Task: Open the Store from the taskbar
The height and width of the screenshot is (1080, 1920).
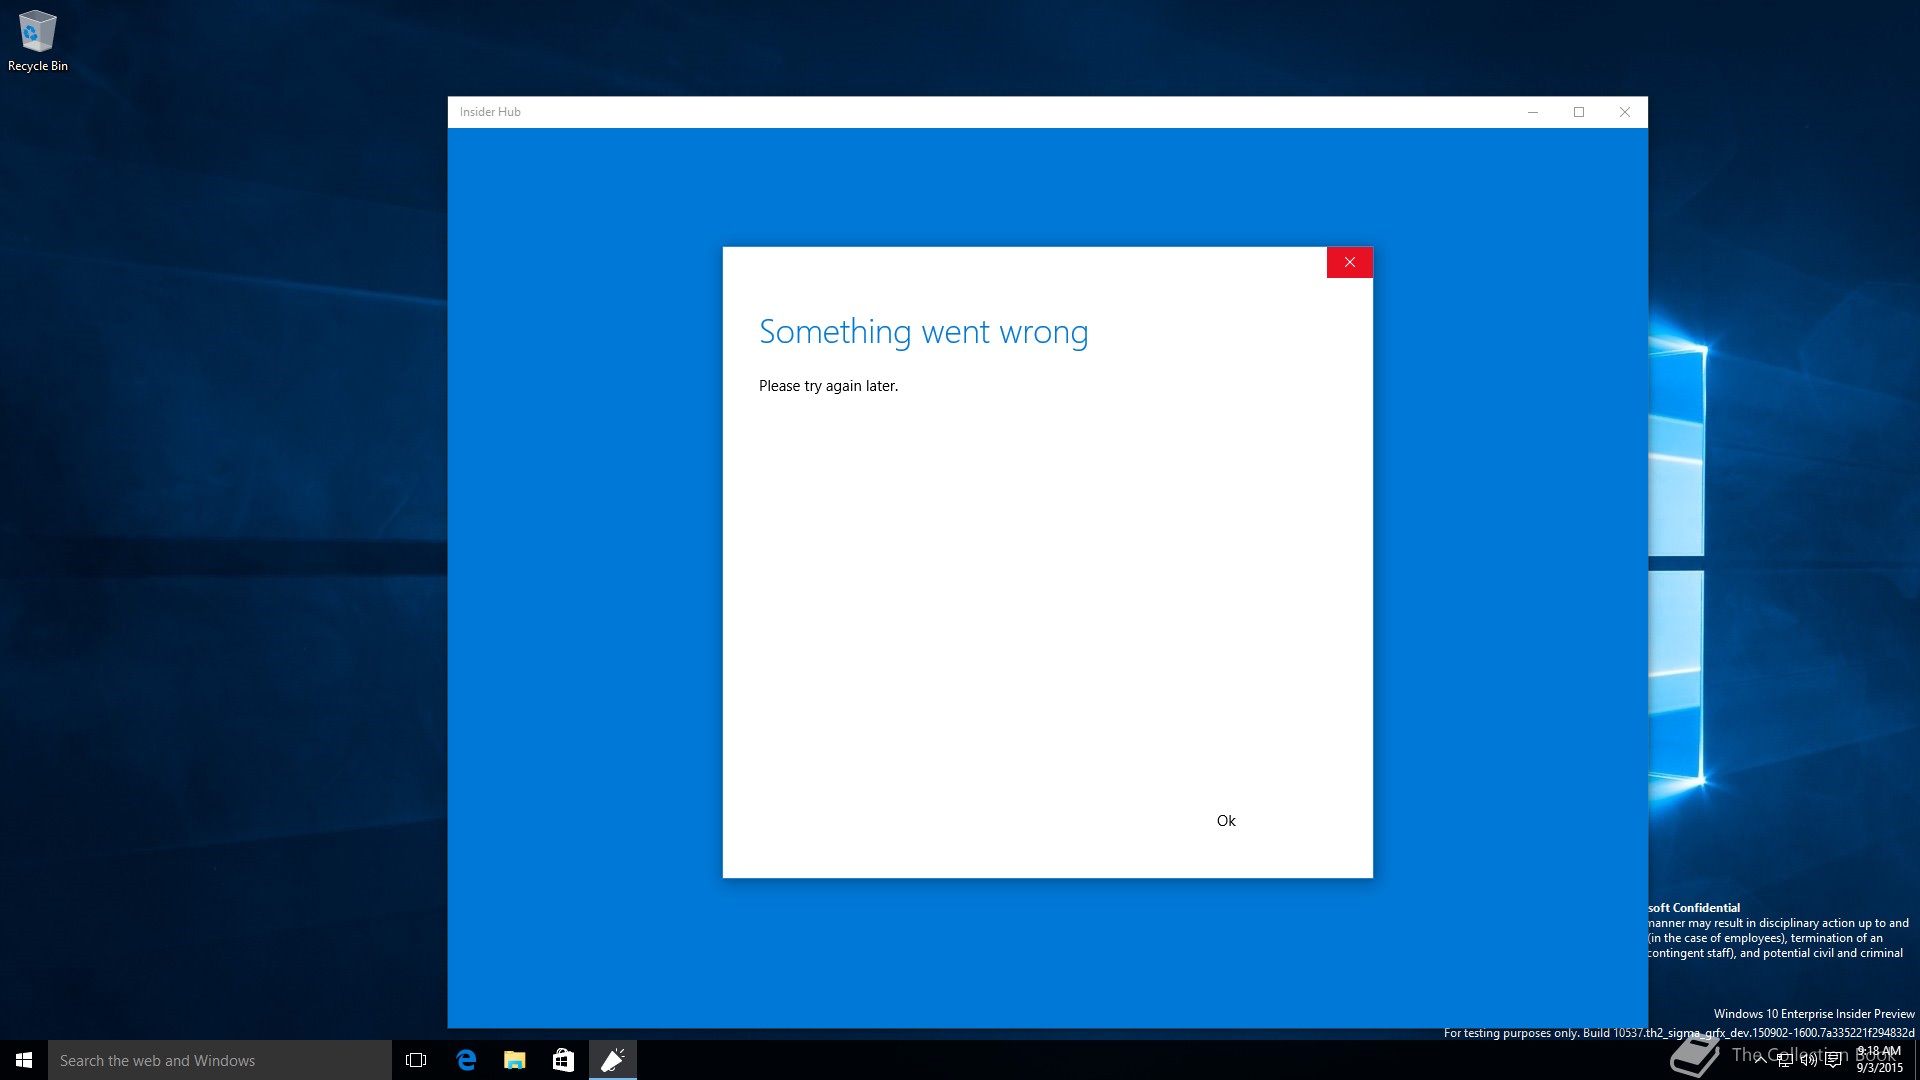Action: coord(564,1060)
